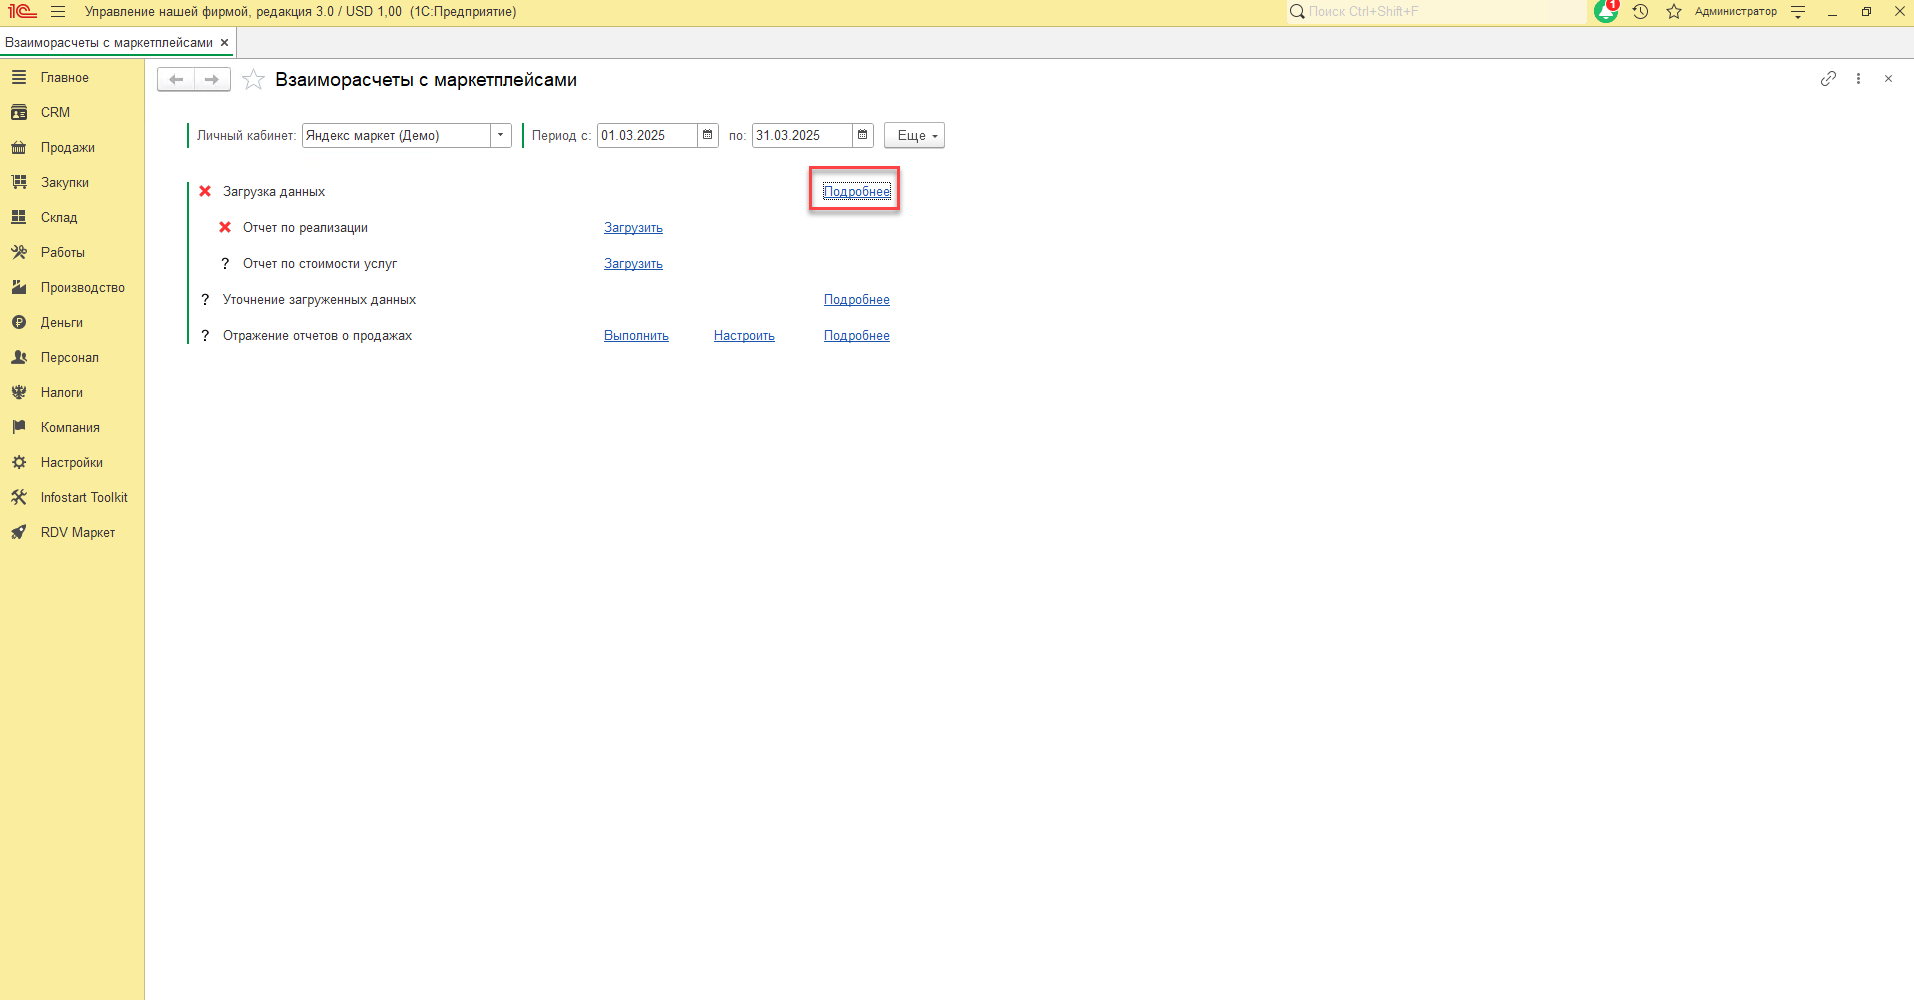The height and width of the screenshot is (1000, 1914).
Task: Go forward with the right arrow button
Action: 212,80
